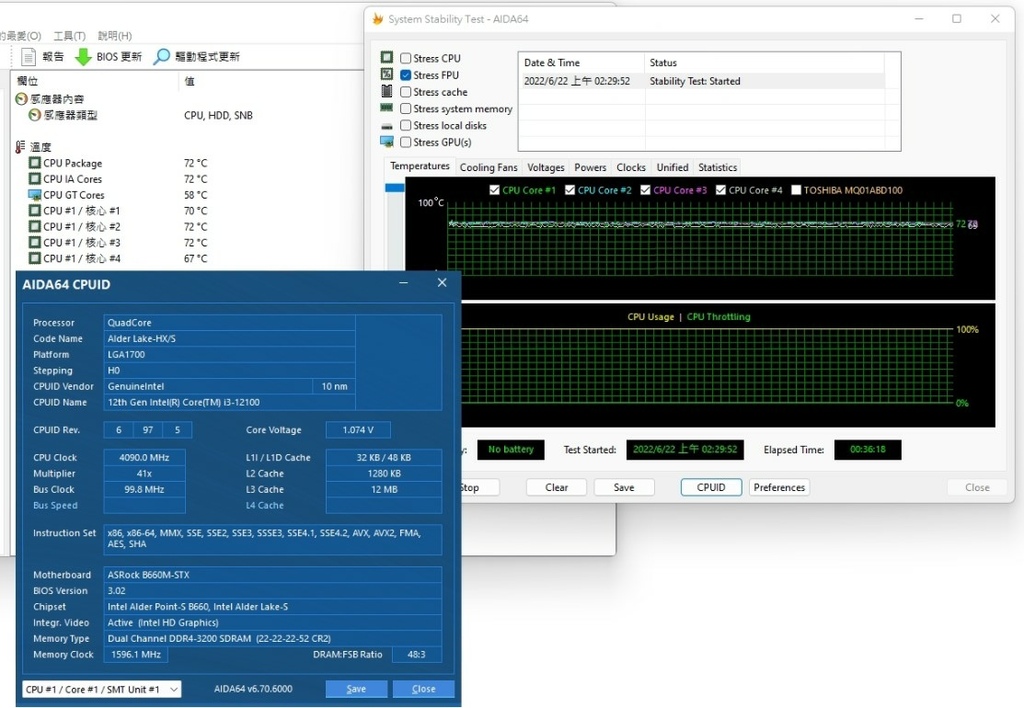Click the AIDA64 flame icon in the title bar
Image resolution: width=1024 pixels, height=708 pixels.
pos(377,19)
